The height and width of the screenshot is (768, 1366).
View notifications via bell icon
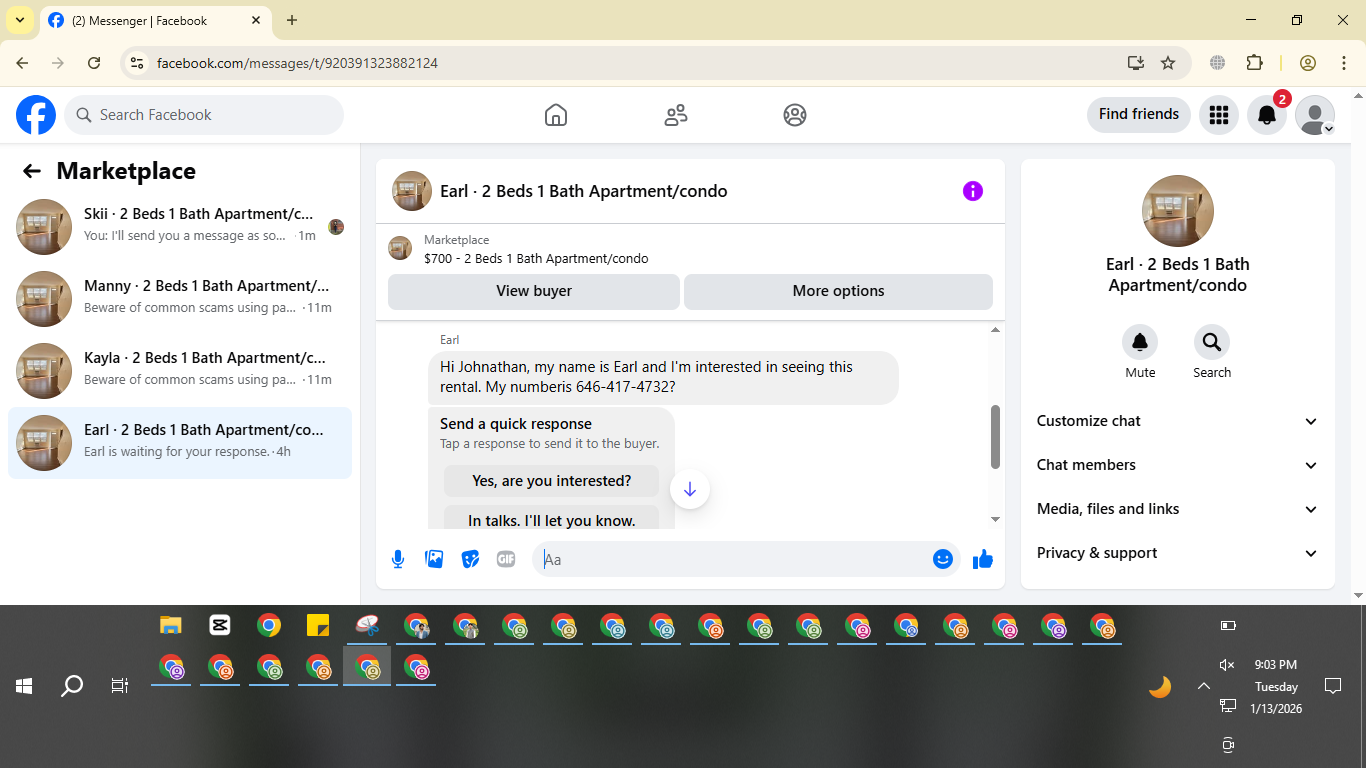pyautogui.click(x=1267, y=115)
